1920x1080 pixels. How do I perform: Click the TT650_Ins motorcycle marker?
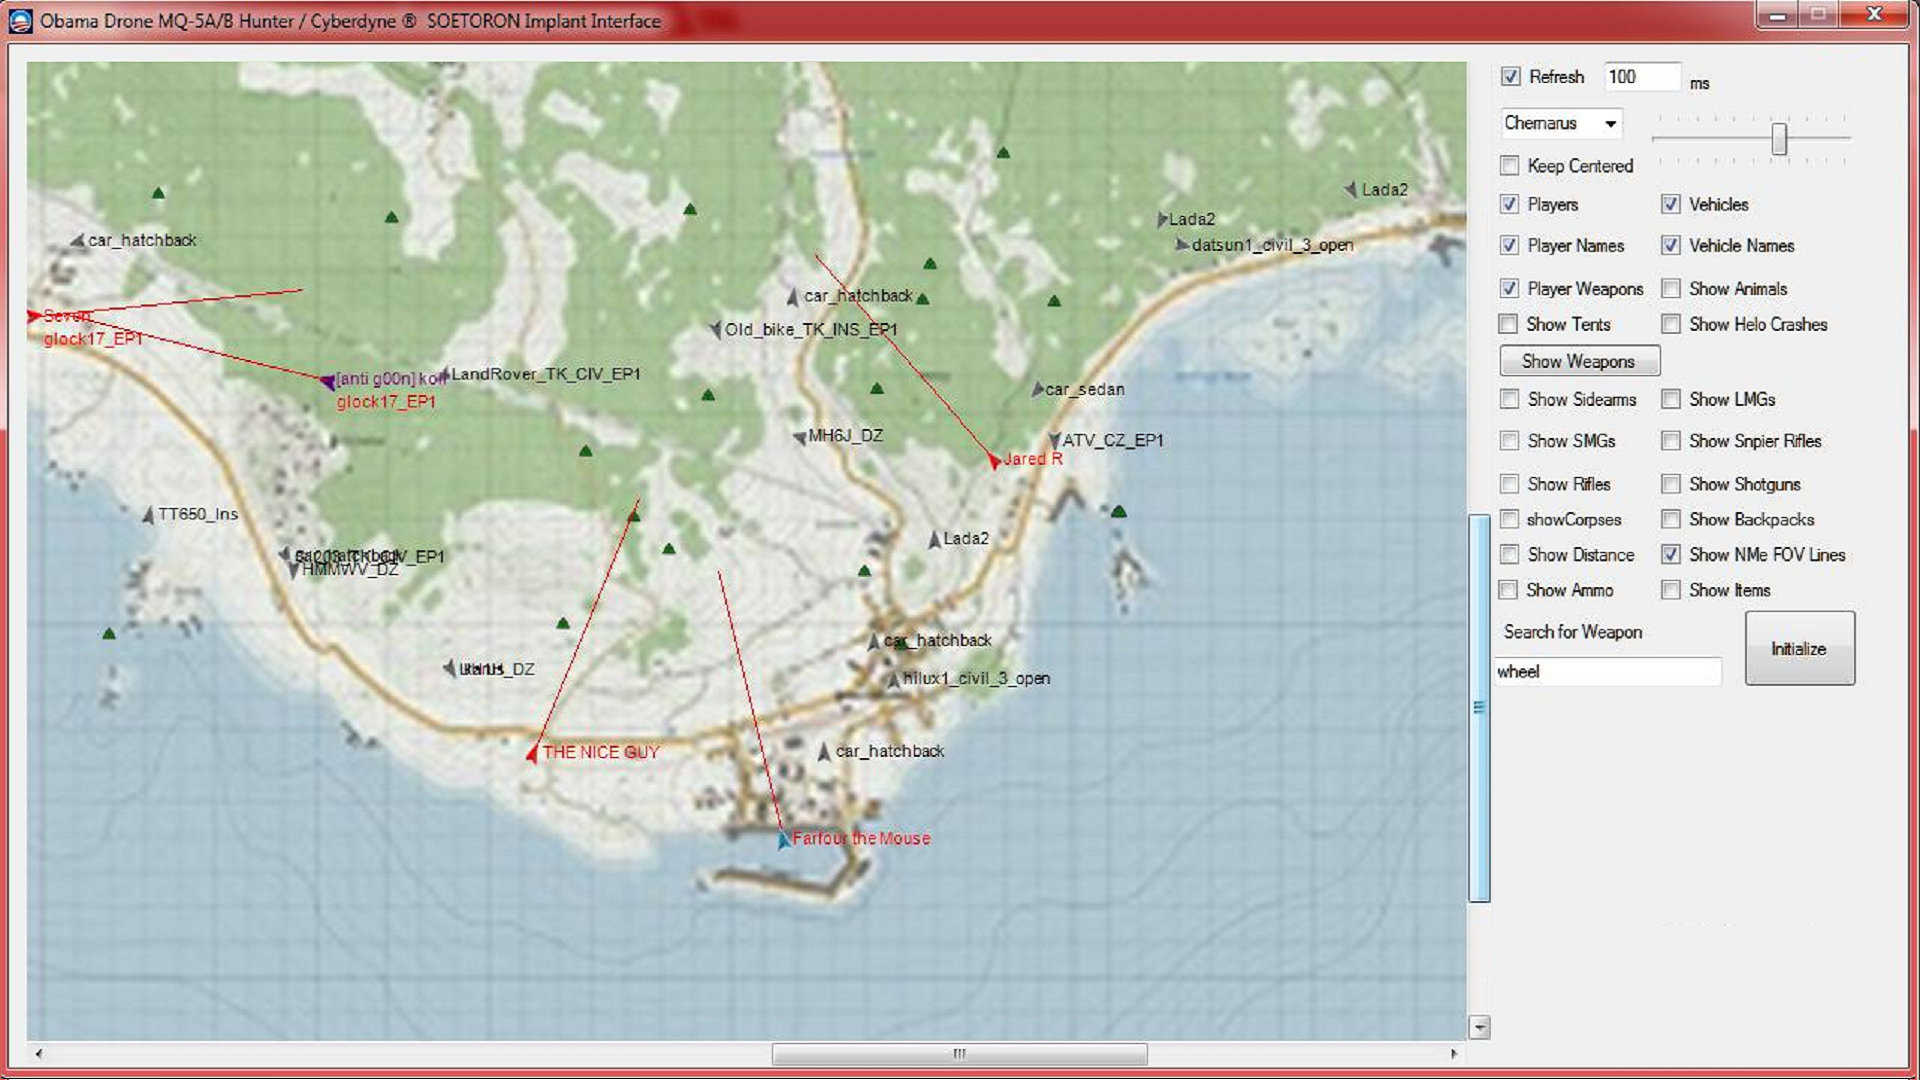point(149,515)
